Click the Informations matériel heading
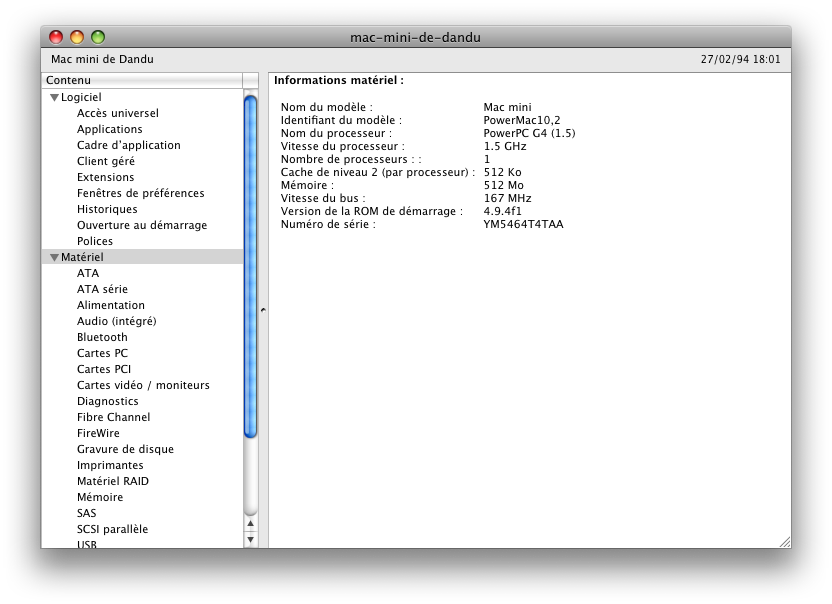832x604 pixels. pos(339,80)
